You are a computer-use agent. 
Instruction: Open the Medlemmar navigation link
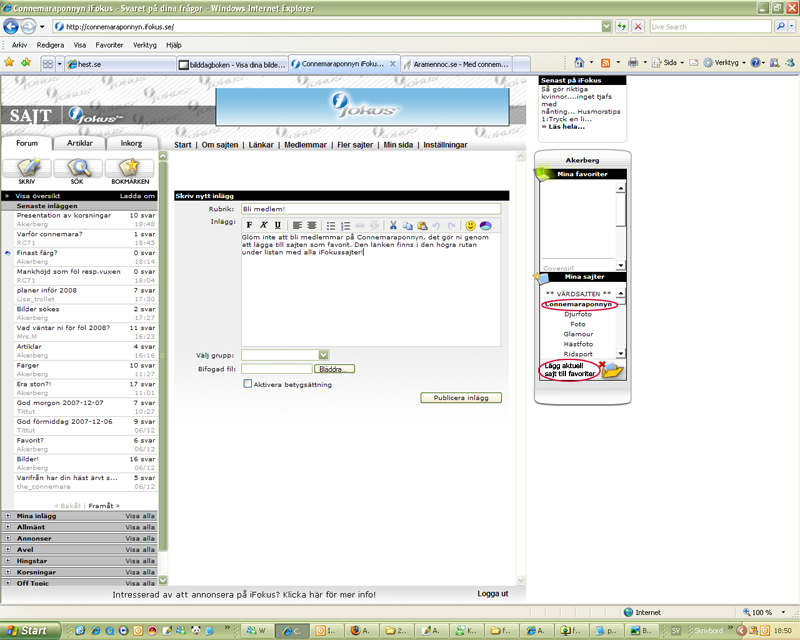tap(305, 145)
